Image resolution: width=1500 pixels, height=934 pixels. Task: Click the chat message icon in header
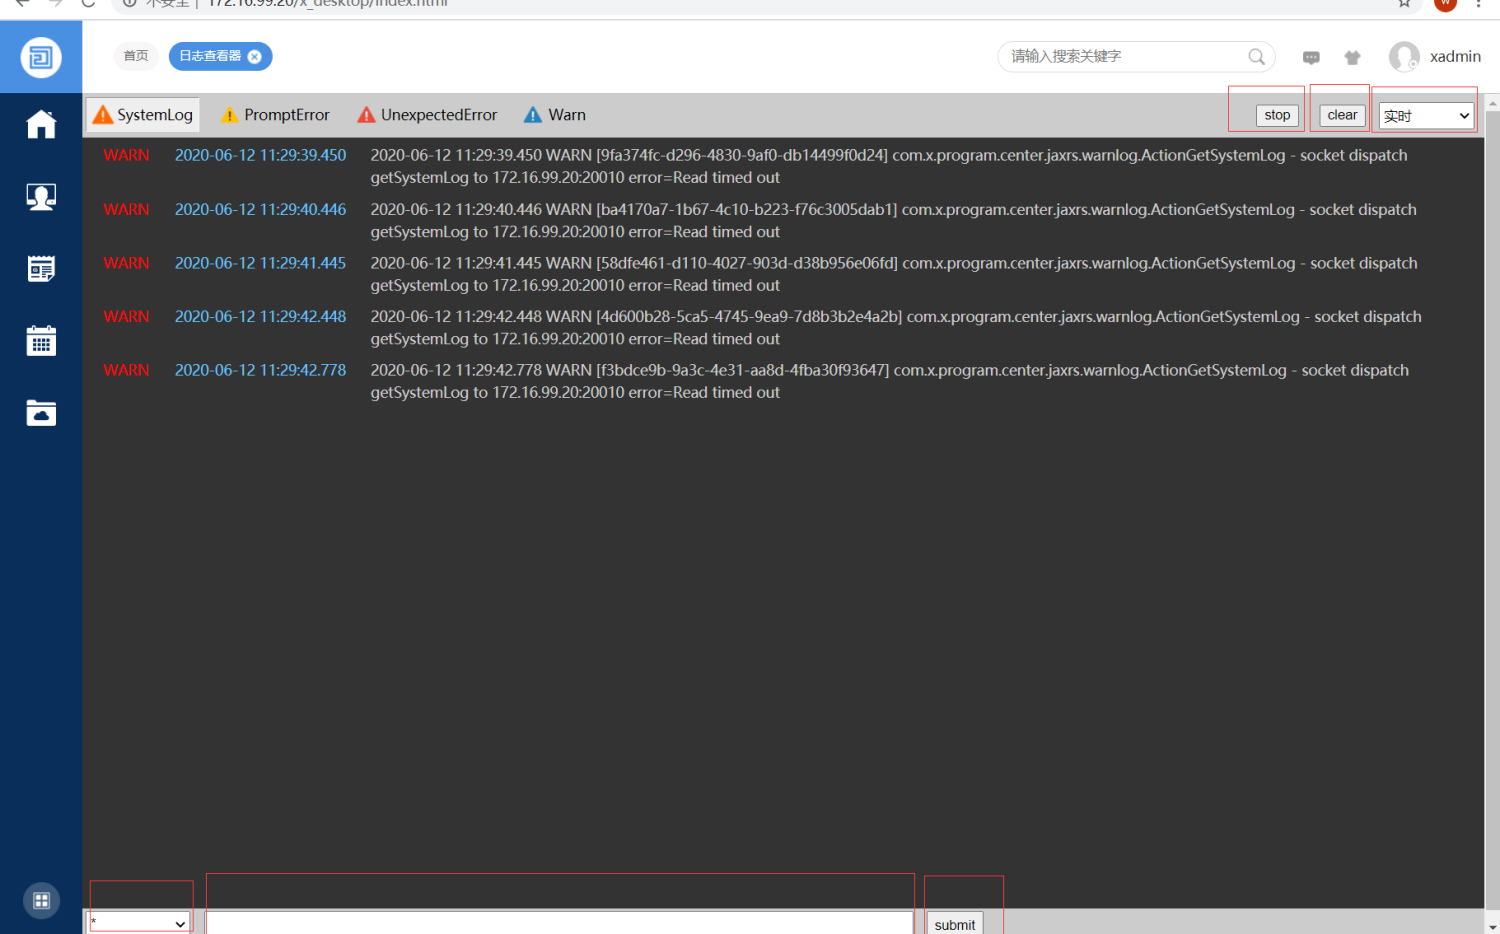[x=1311, y=57]
